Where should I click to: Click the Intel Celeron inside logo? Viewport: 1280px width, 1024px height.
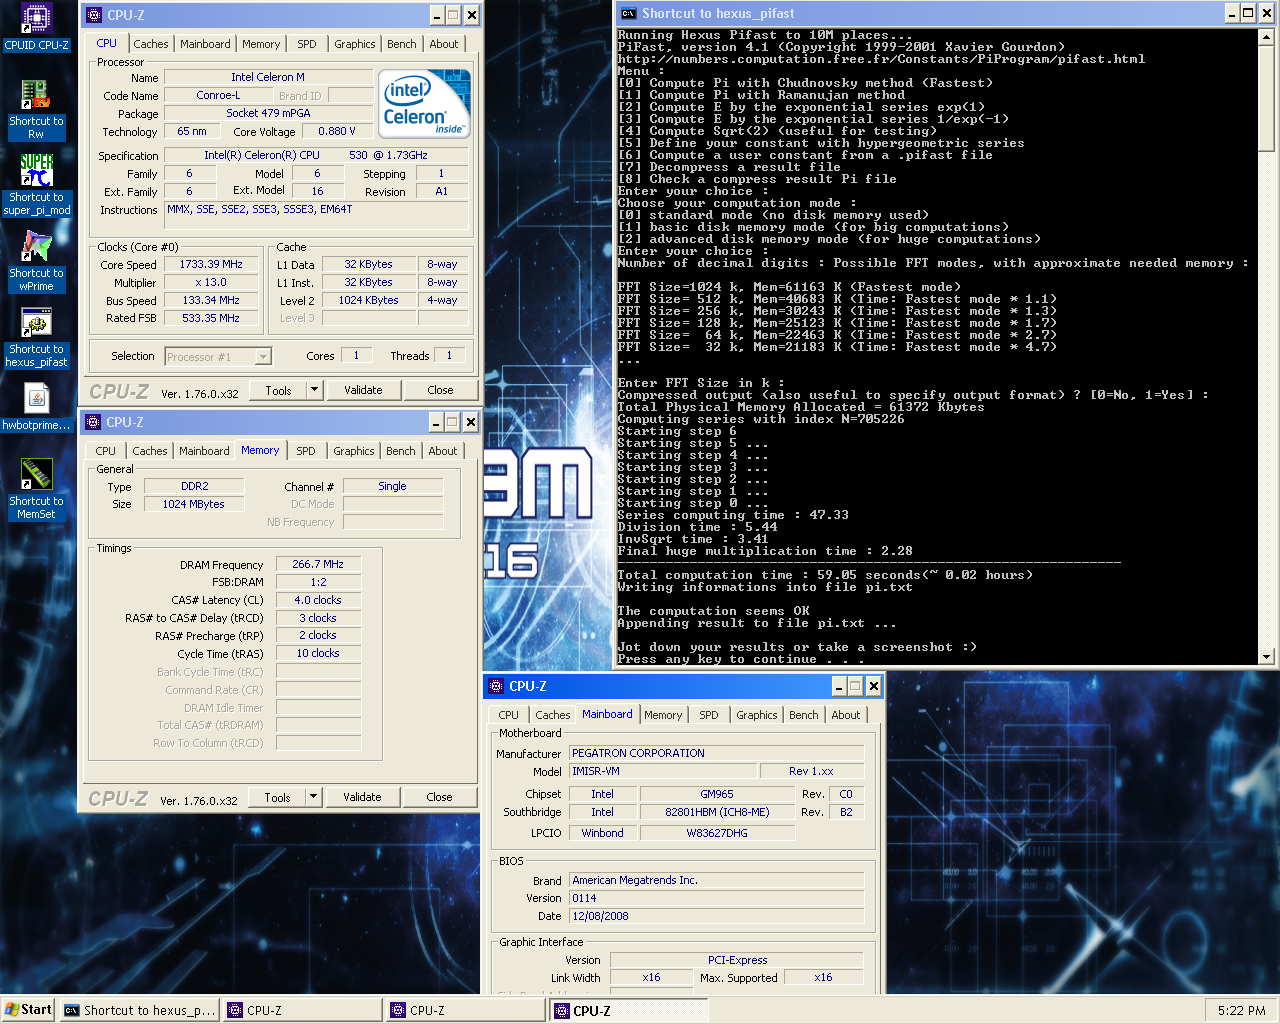click(424, 104)
